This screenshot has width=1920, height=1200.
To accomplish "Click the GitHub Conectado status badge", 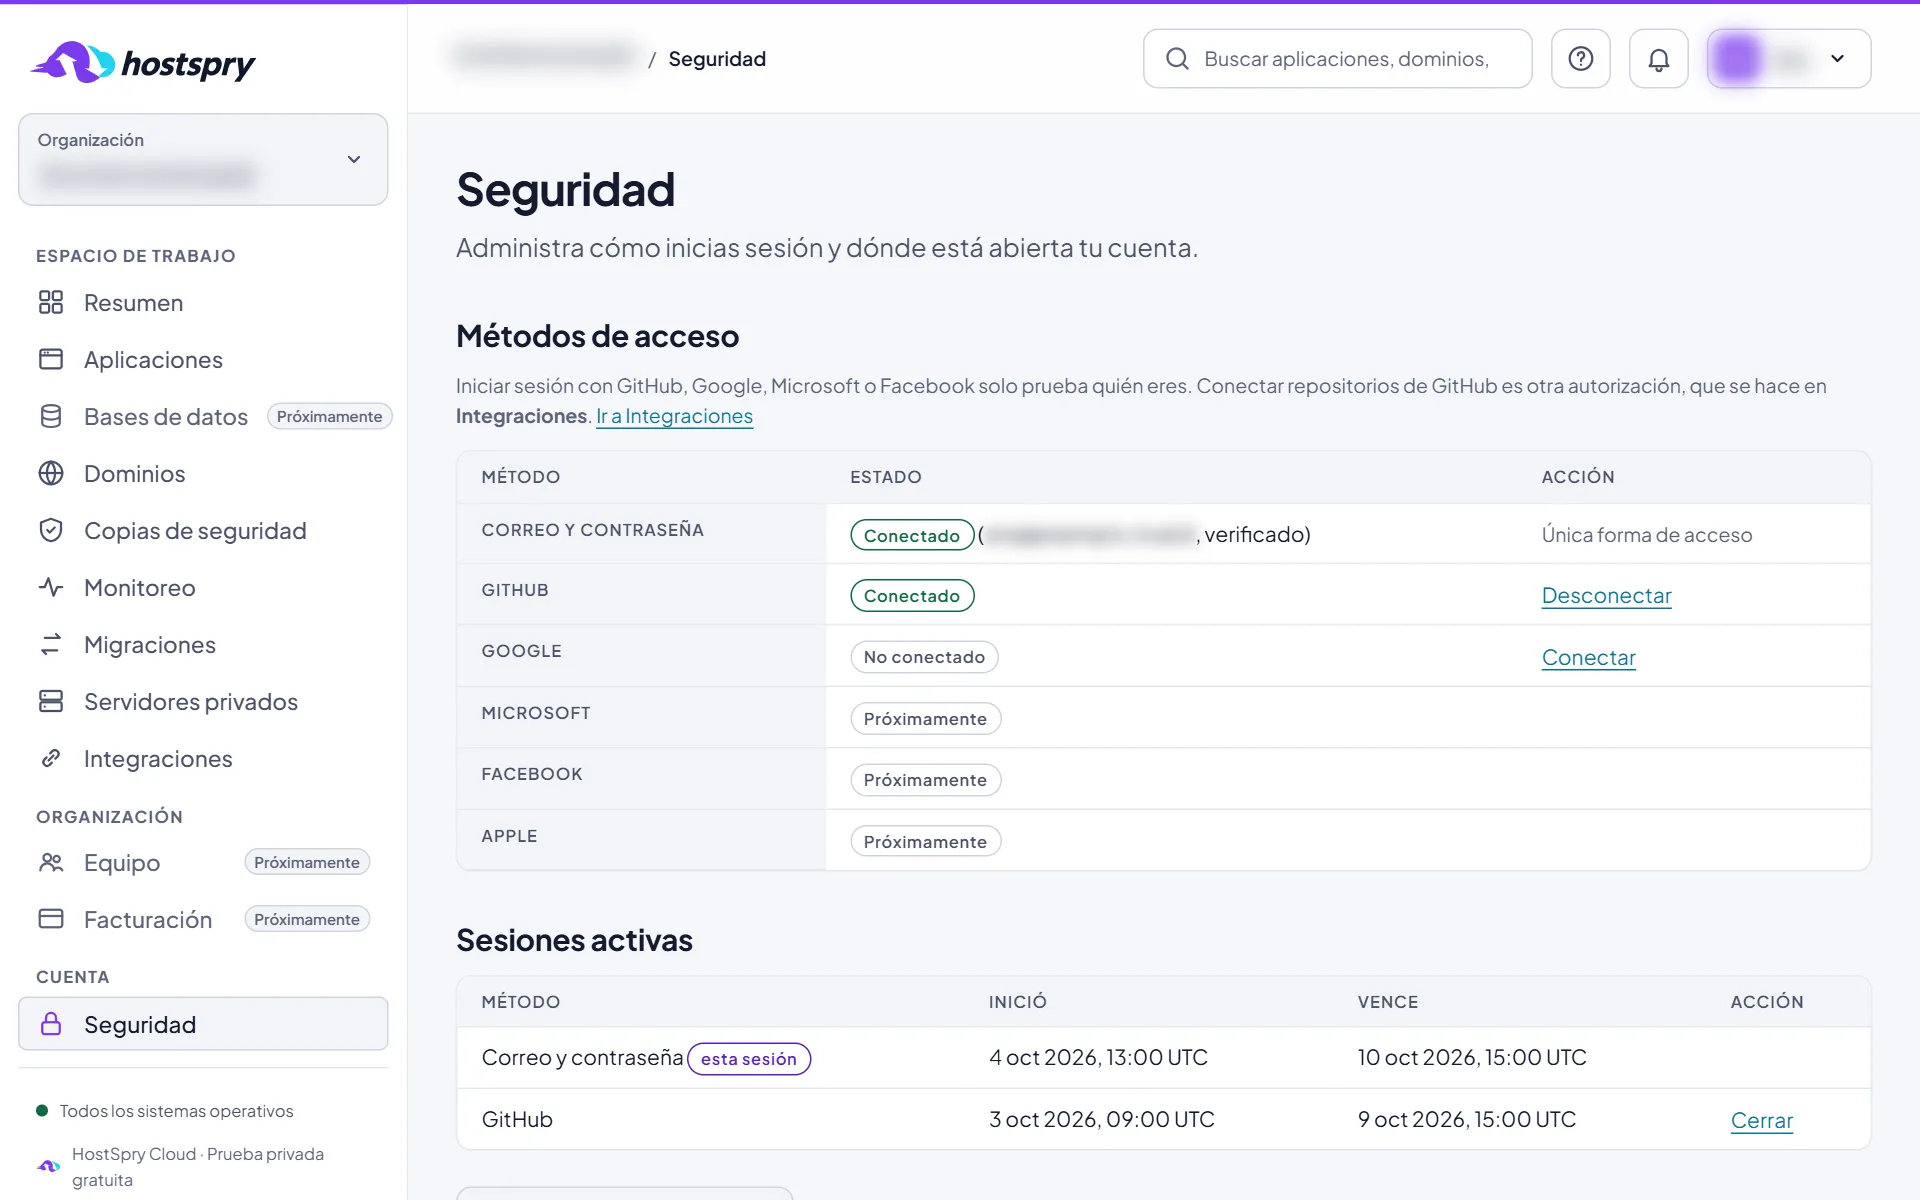I will click(x=912, y=595).
